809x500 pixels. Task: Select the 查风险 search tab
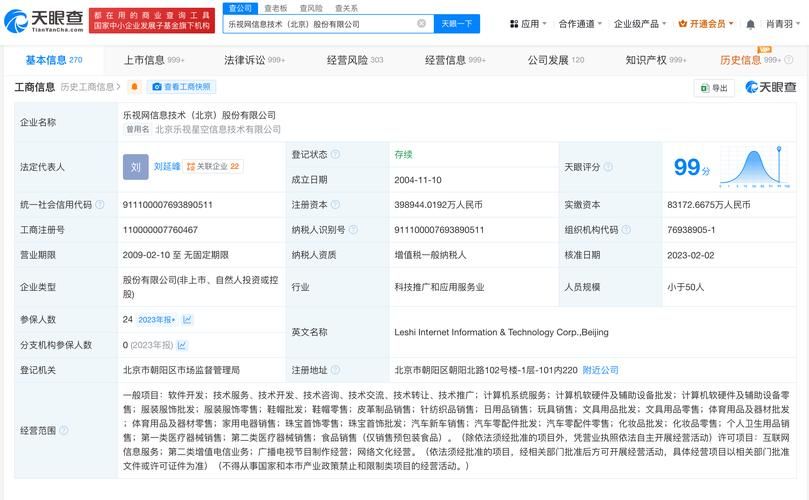click(x=311, y=8)
